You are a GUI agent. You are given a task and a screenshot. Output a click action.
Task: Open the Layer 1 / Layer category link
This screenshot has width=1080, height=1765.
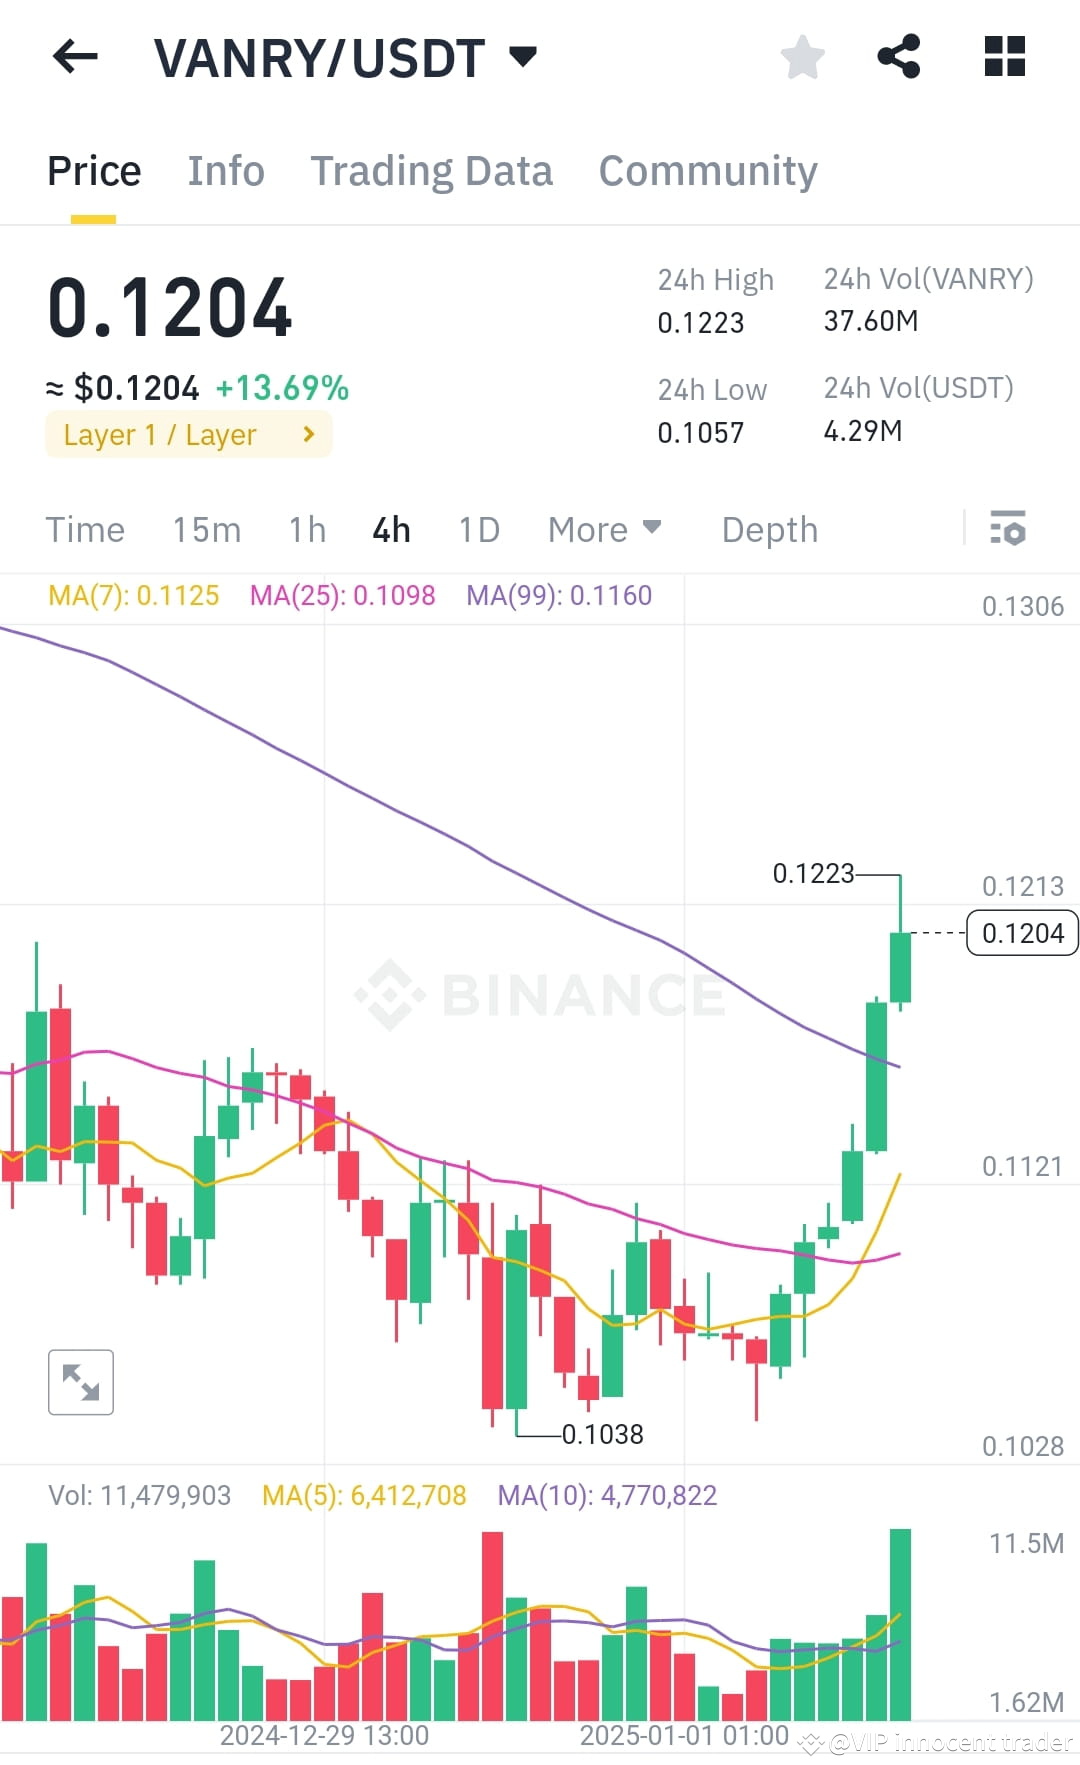188,433
